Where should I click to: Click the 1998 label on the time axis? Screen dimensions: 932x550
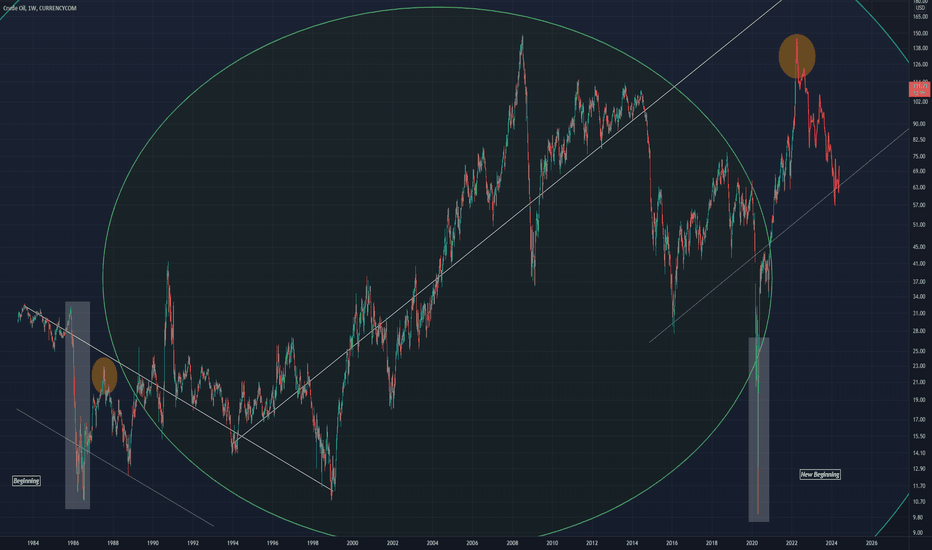coord(313,543)
